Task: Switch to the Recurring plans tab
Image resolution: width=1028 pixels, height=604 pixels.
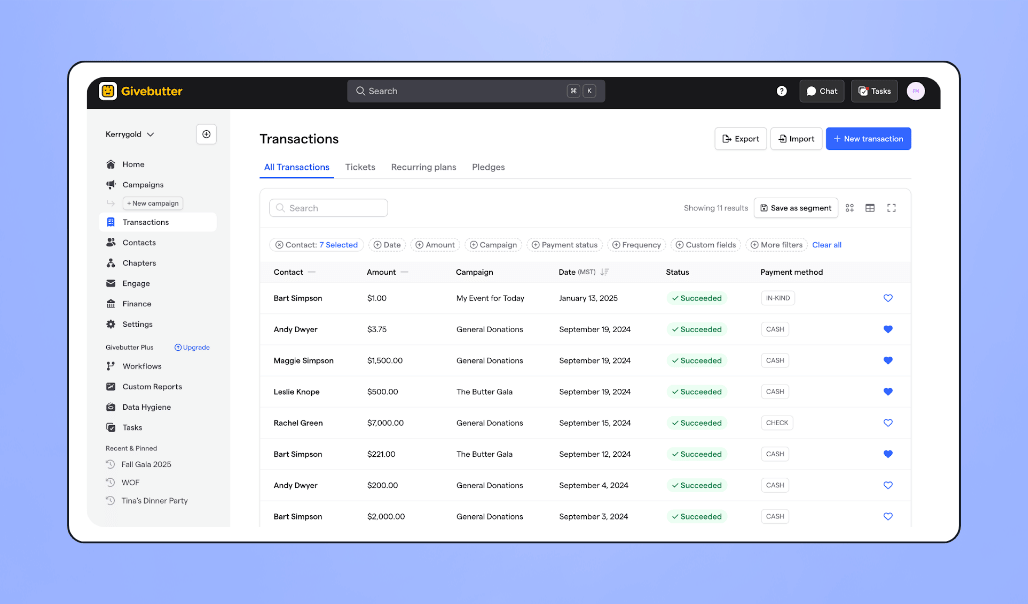Action: click(x=423, y=167)
